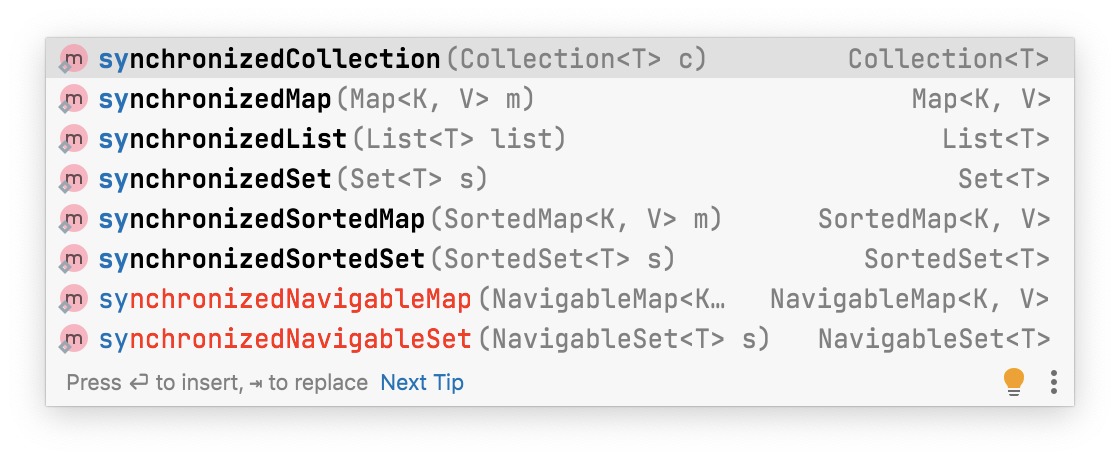Pick the red synchronizedNavigableMap entry
The width and height of the screenshot is (1120, 460).
560,299
